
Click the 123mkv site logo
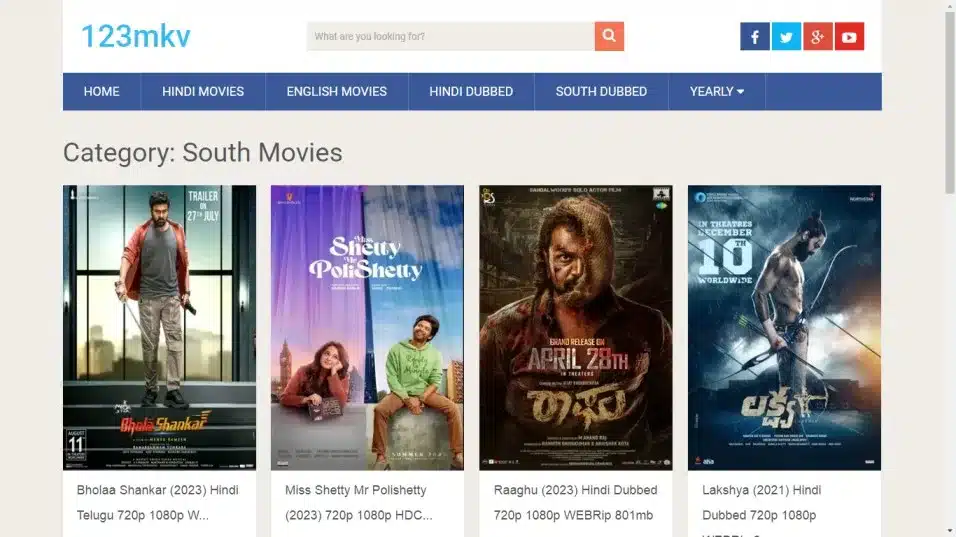[x=136, y=36]
